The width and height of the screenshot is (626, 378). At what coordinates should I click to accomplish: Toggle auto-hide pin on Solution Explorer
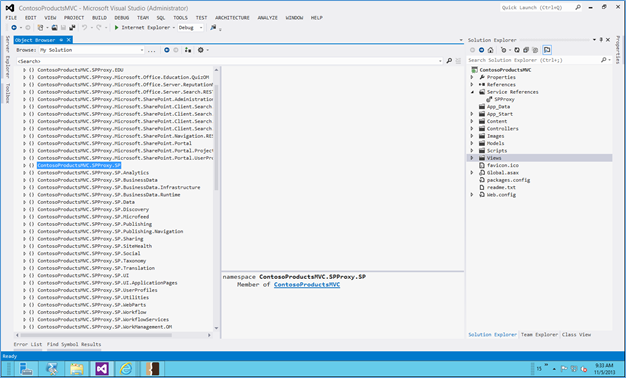[x=601, y=40]
